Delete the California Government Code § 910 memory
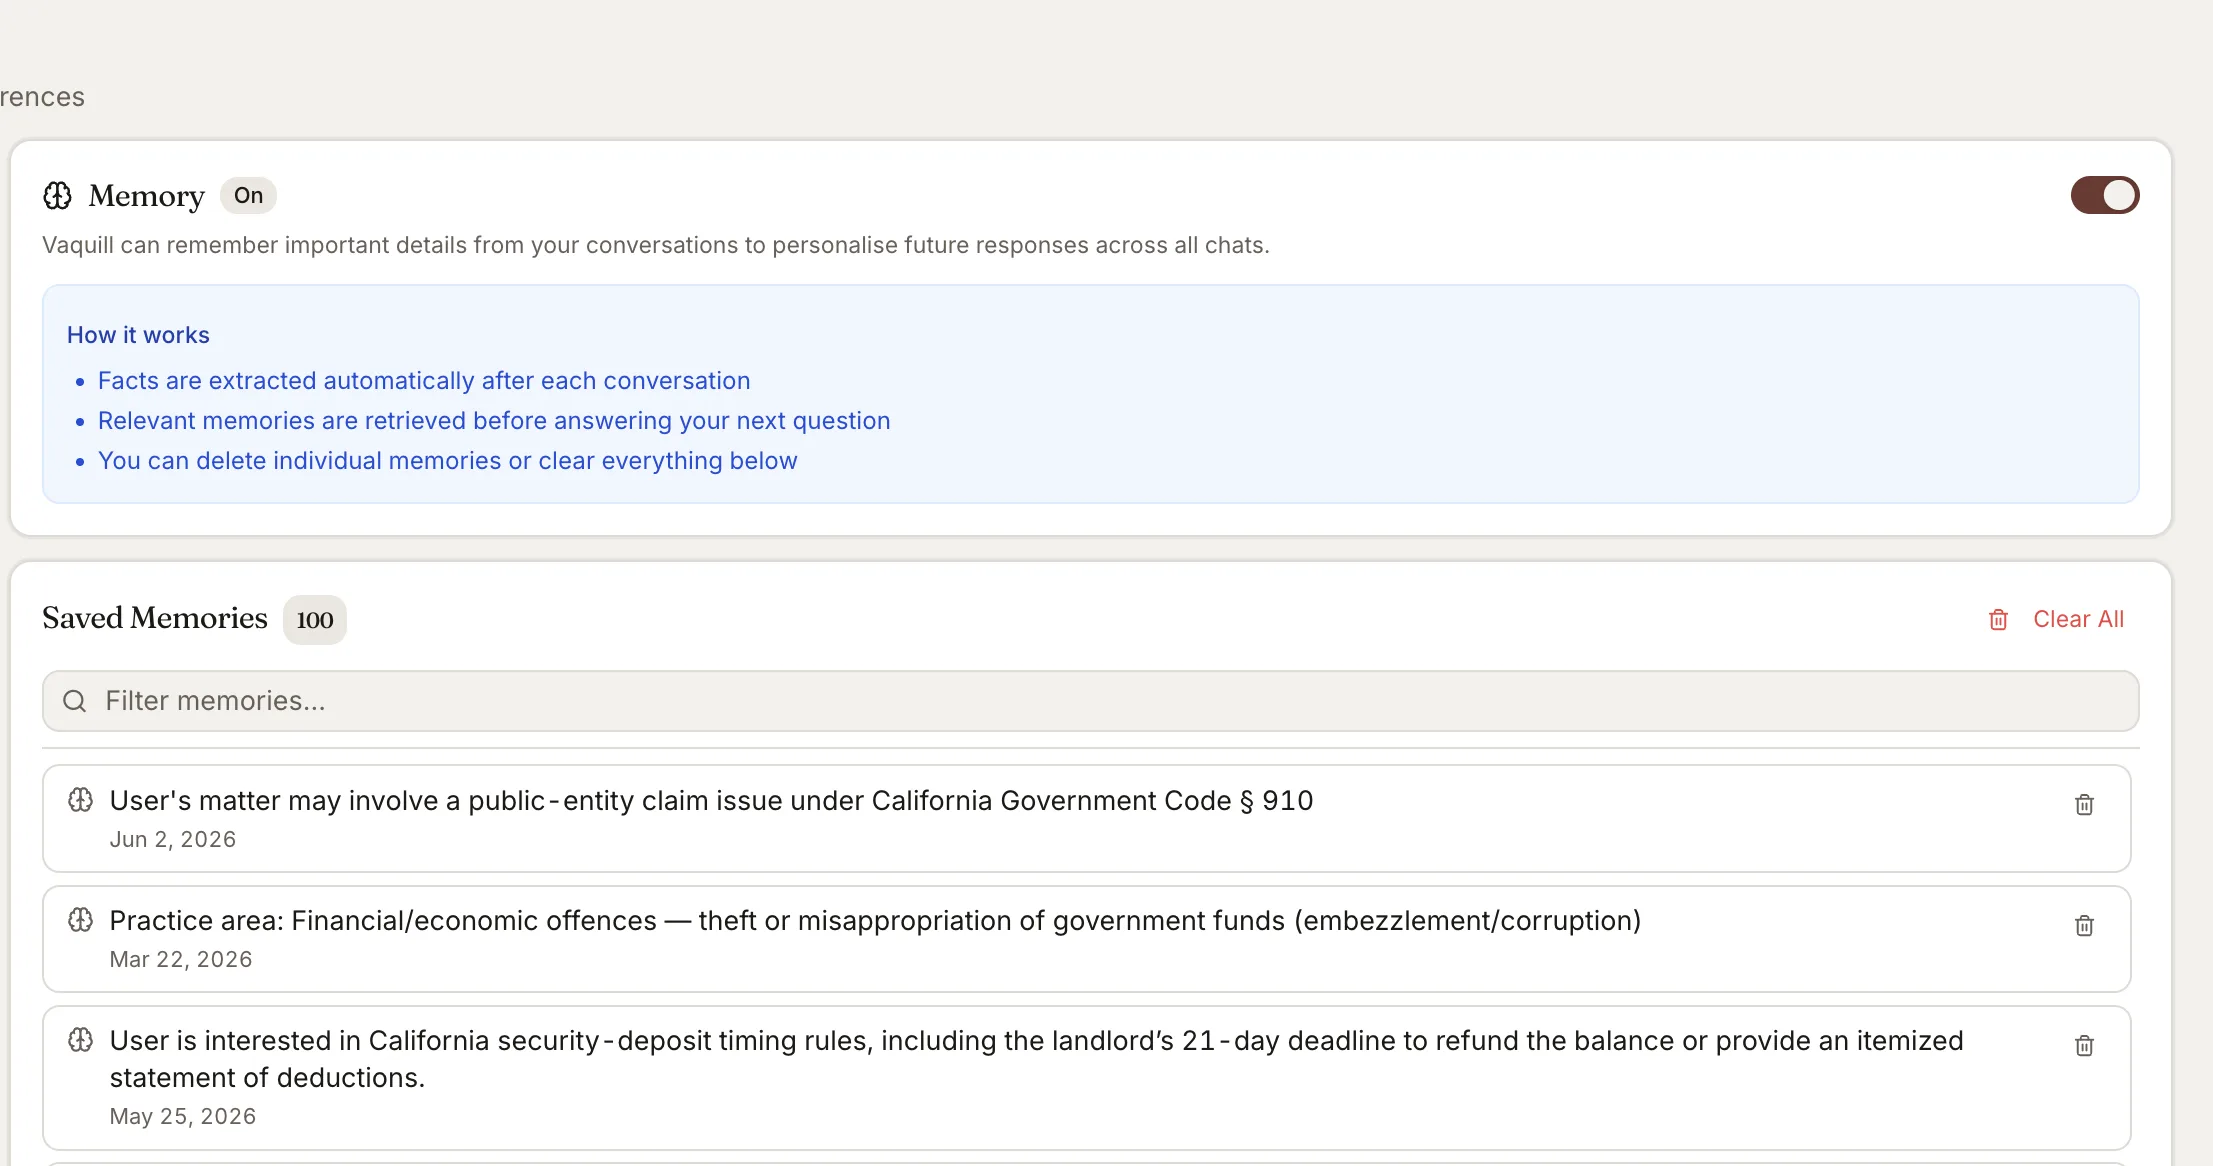The height and width of the screenshot is (1166, 2213). click(x=2084, y=804)
